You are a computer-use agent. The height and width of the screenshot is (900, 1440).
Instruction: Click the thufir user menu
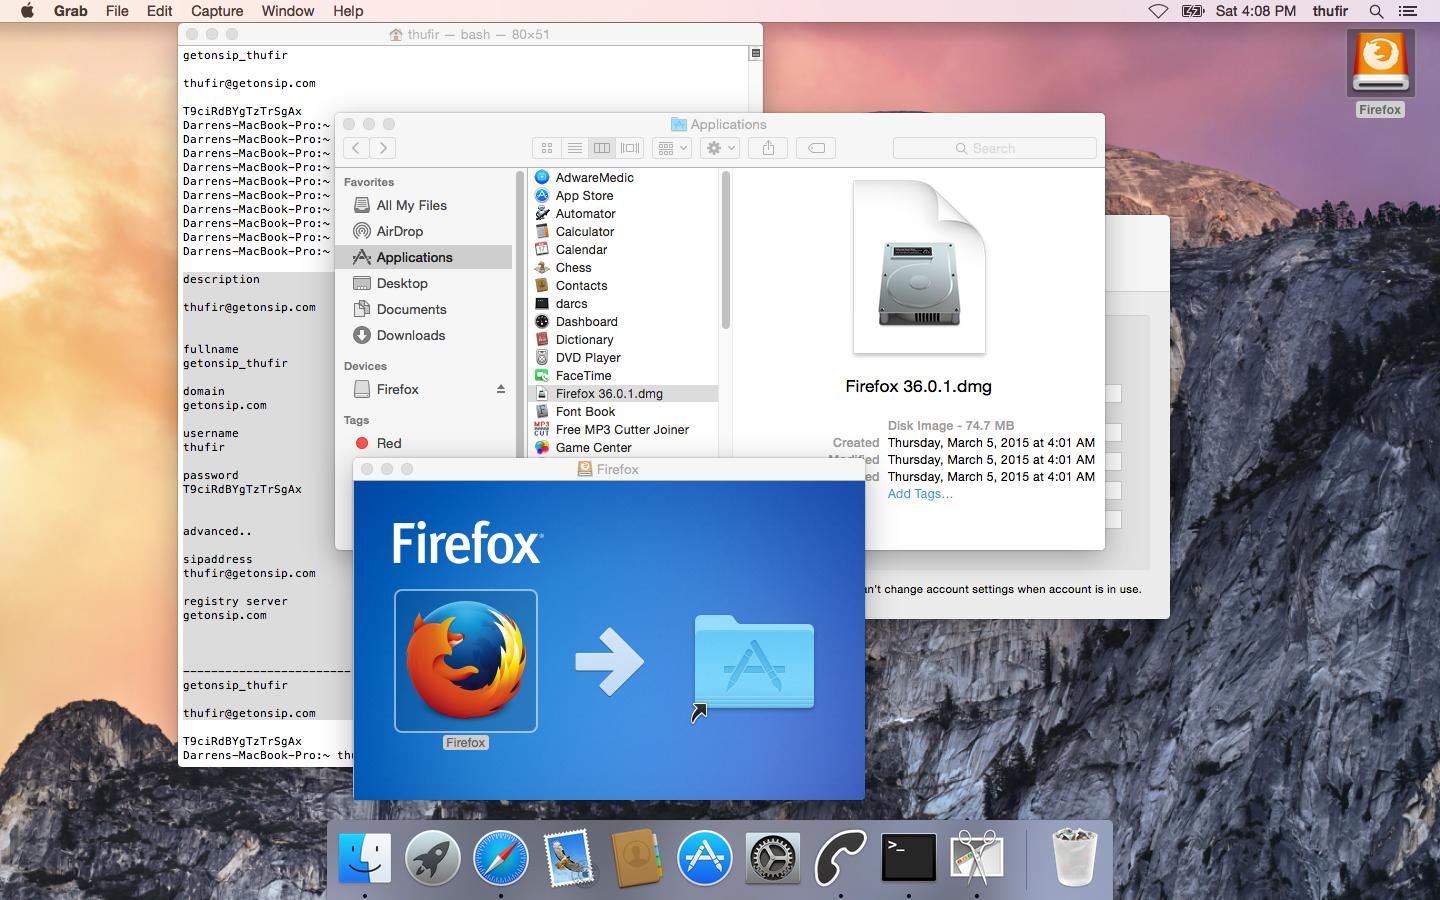[1330, 11]
